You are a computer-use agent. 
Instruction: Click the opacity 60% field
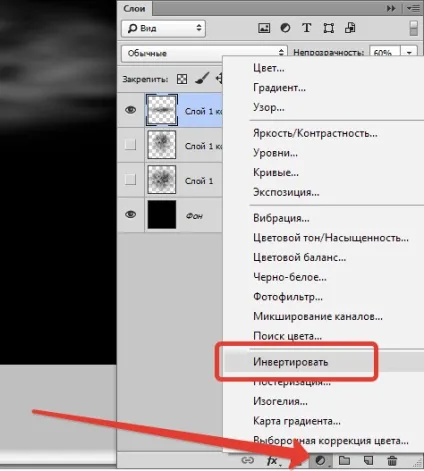[385, 53]
